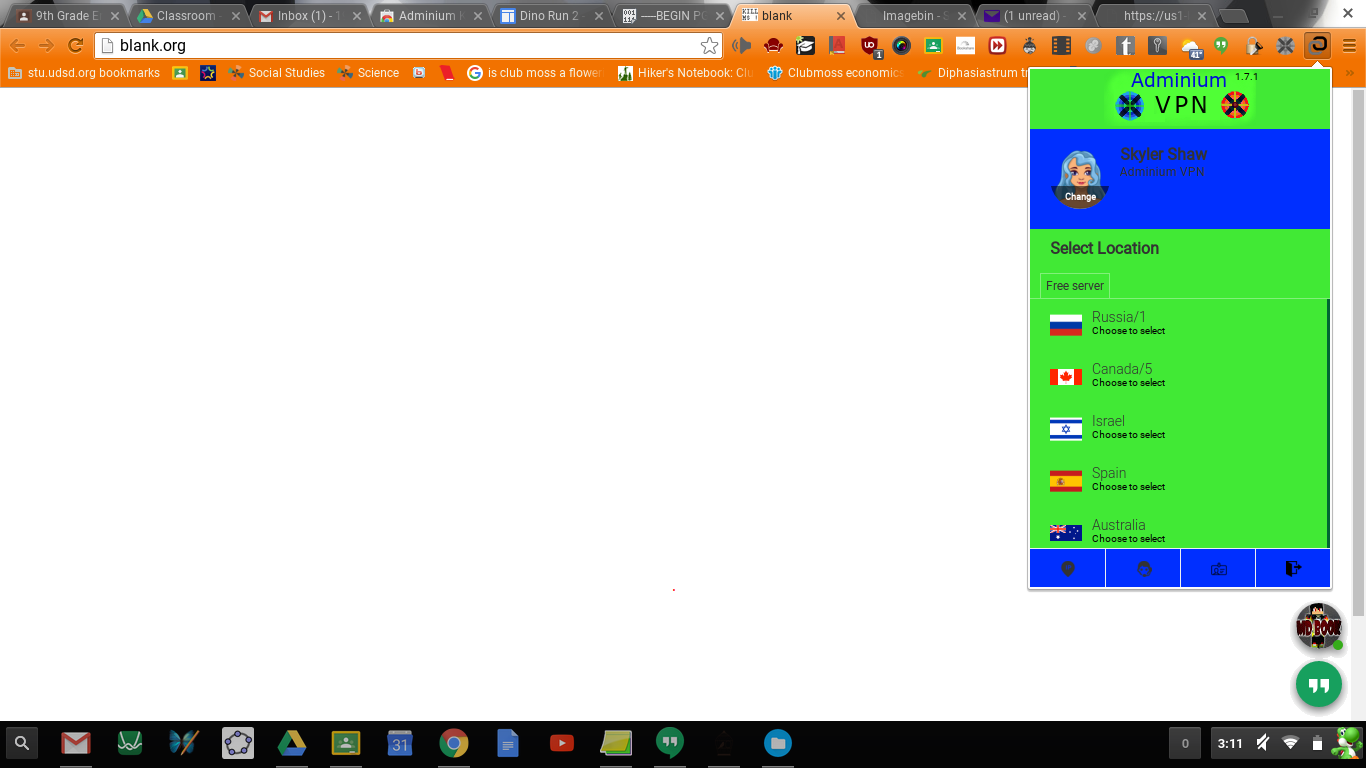This screenshot has width=1366, height=768.
Task: Open the Hangouts chat bubble button
Action: click(x=1319, y=685)
